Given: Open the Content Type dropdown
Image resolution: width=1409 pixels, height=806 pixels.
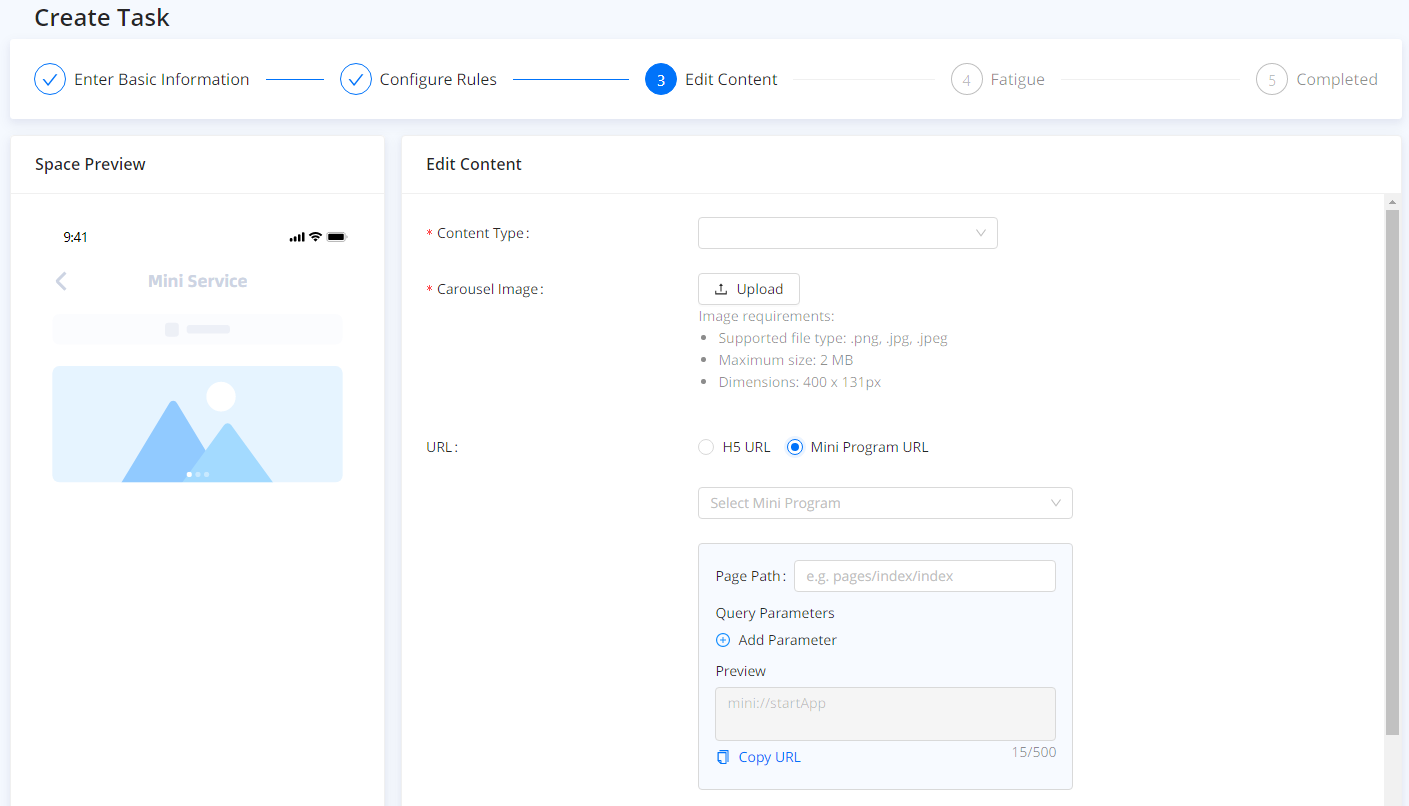Looking at the screenshot, I should 847,233.
